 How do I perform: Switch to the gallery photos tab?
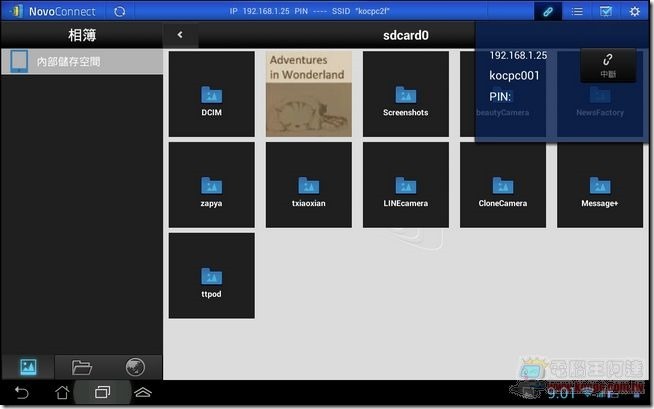(x=28, y=367)
